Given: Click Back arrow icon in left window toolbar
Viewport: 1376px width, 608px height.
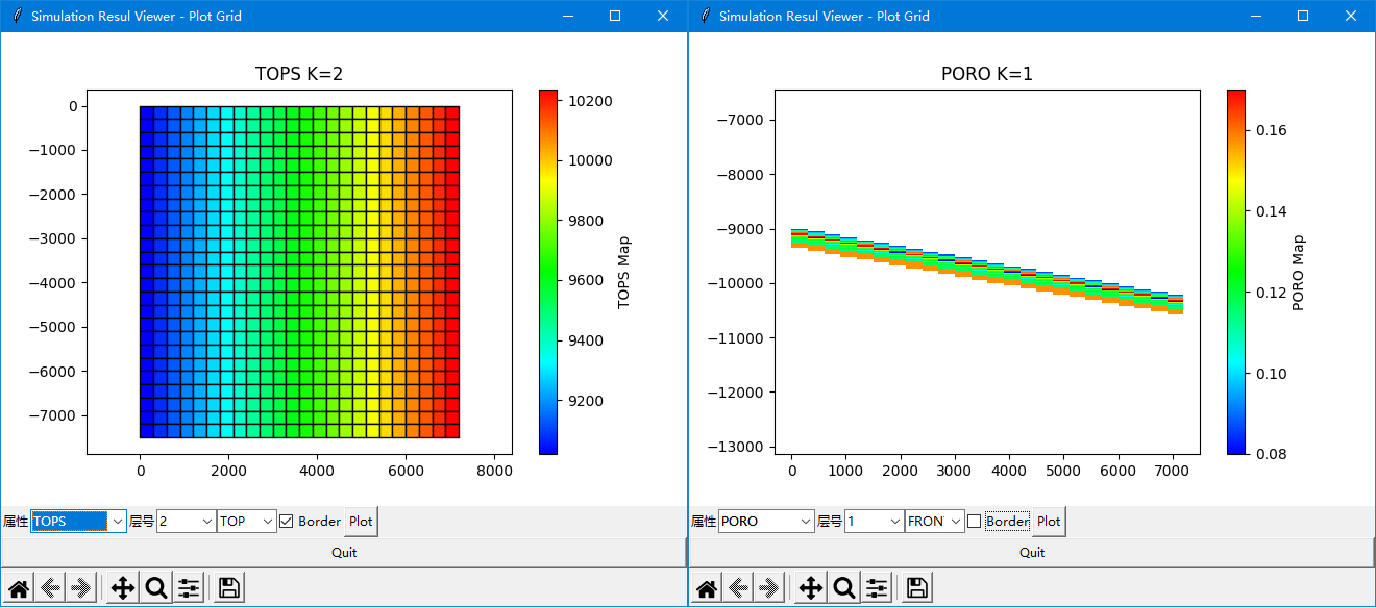Looking at the screenshot, I should (50, 589).
